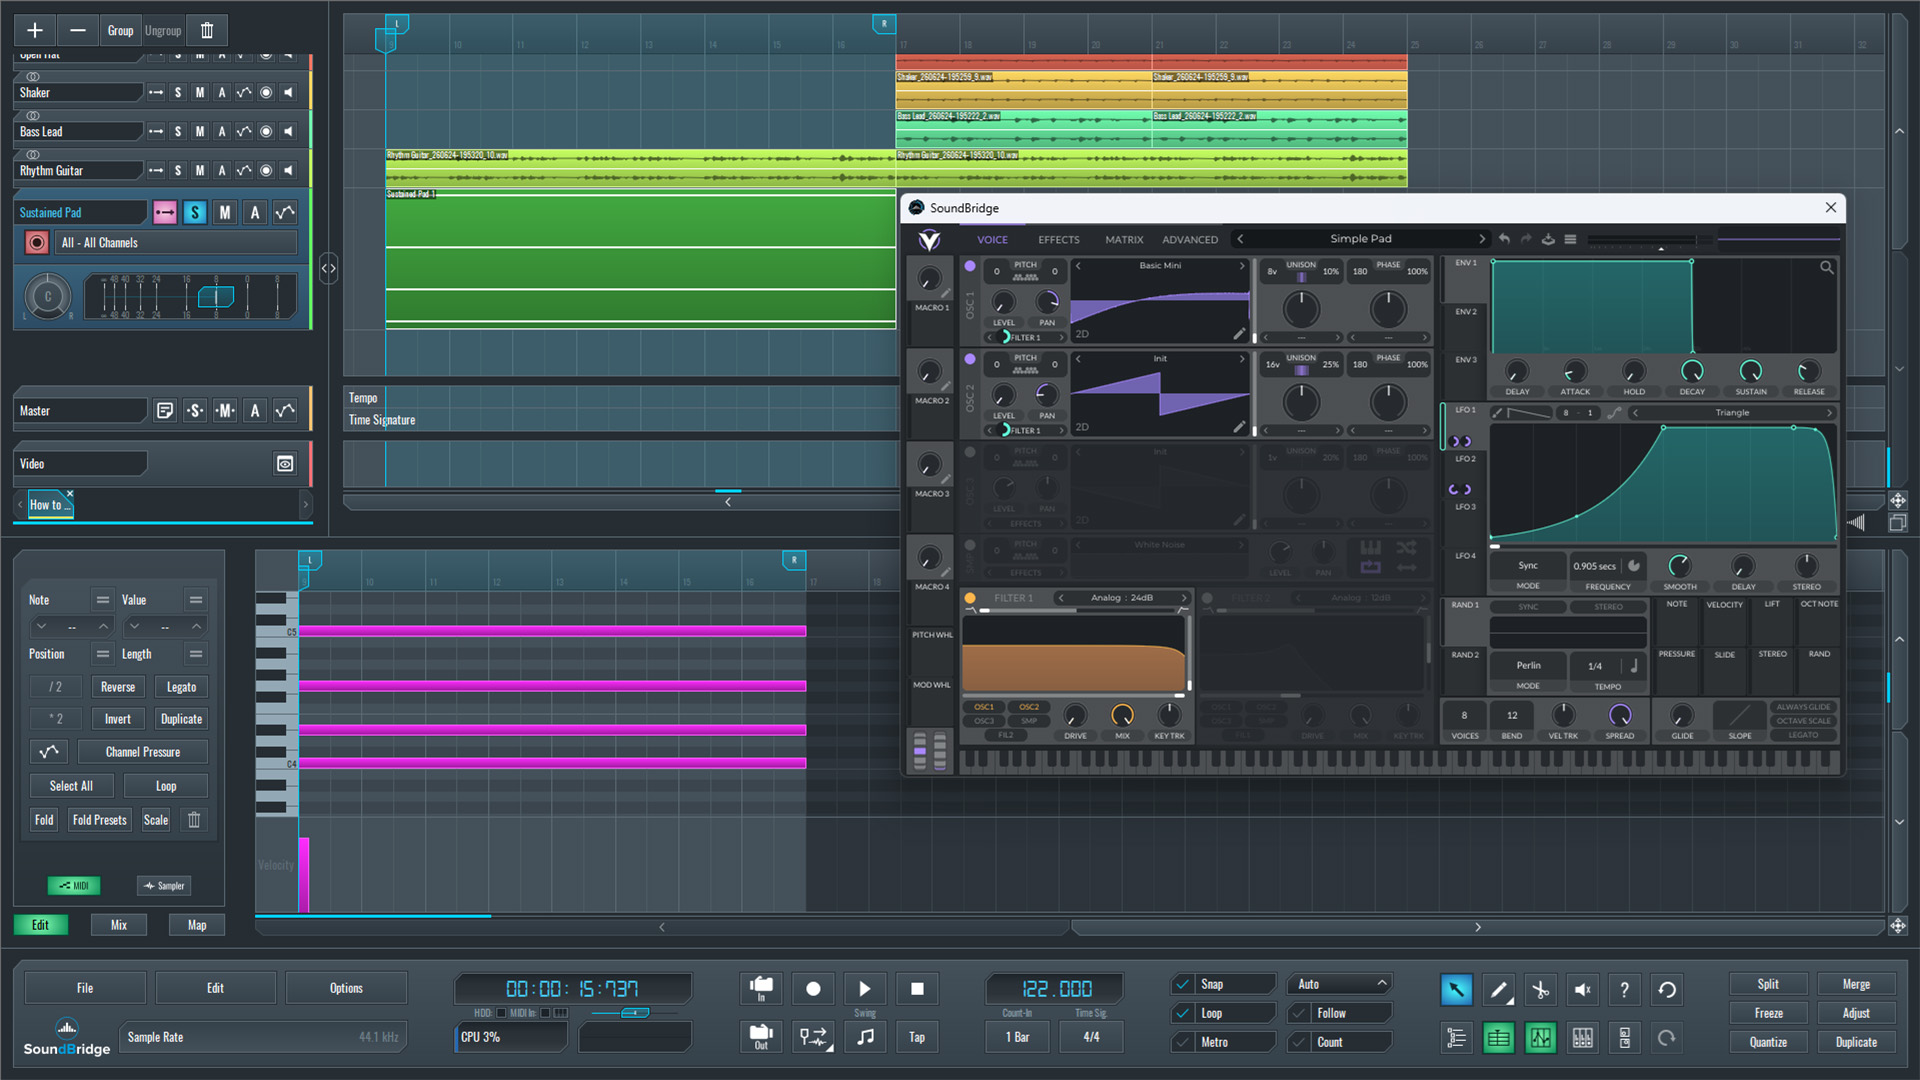Open the Note filter dropdown menu
Image resolution: width=1920 pixels, height=1080 pixels.
pyautogui.click(x=102, y=600)
